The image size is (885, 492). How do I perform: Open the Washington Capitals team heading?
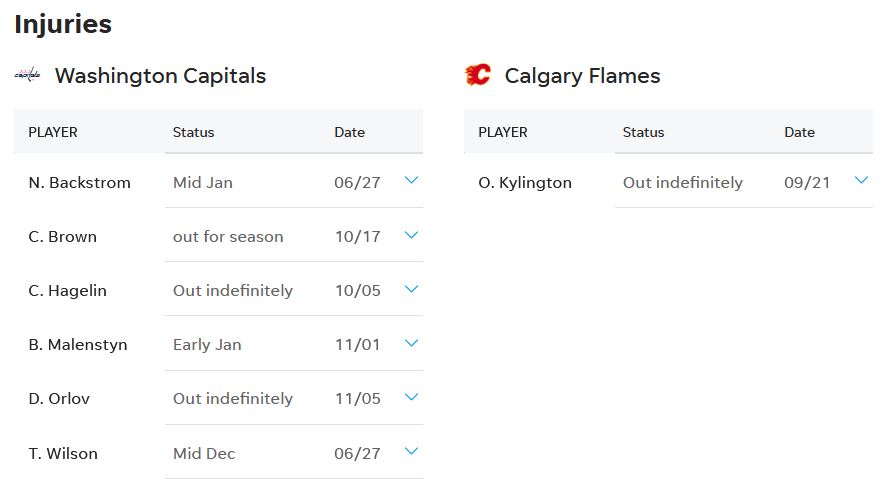point(160,76)
